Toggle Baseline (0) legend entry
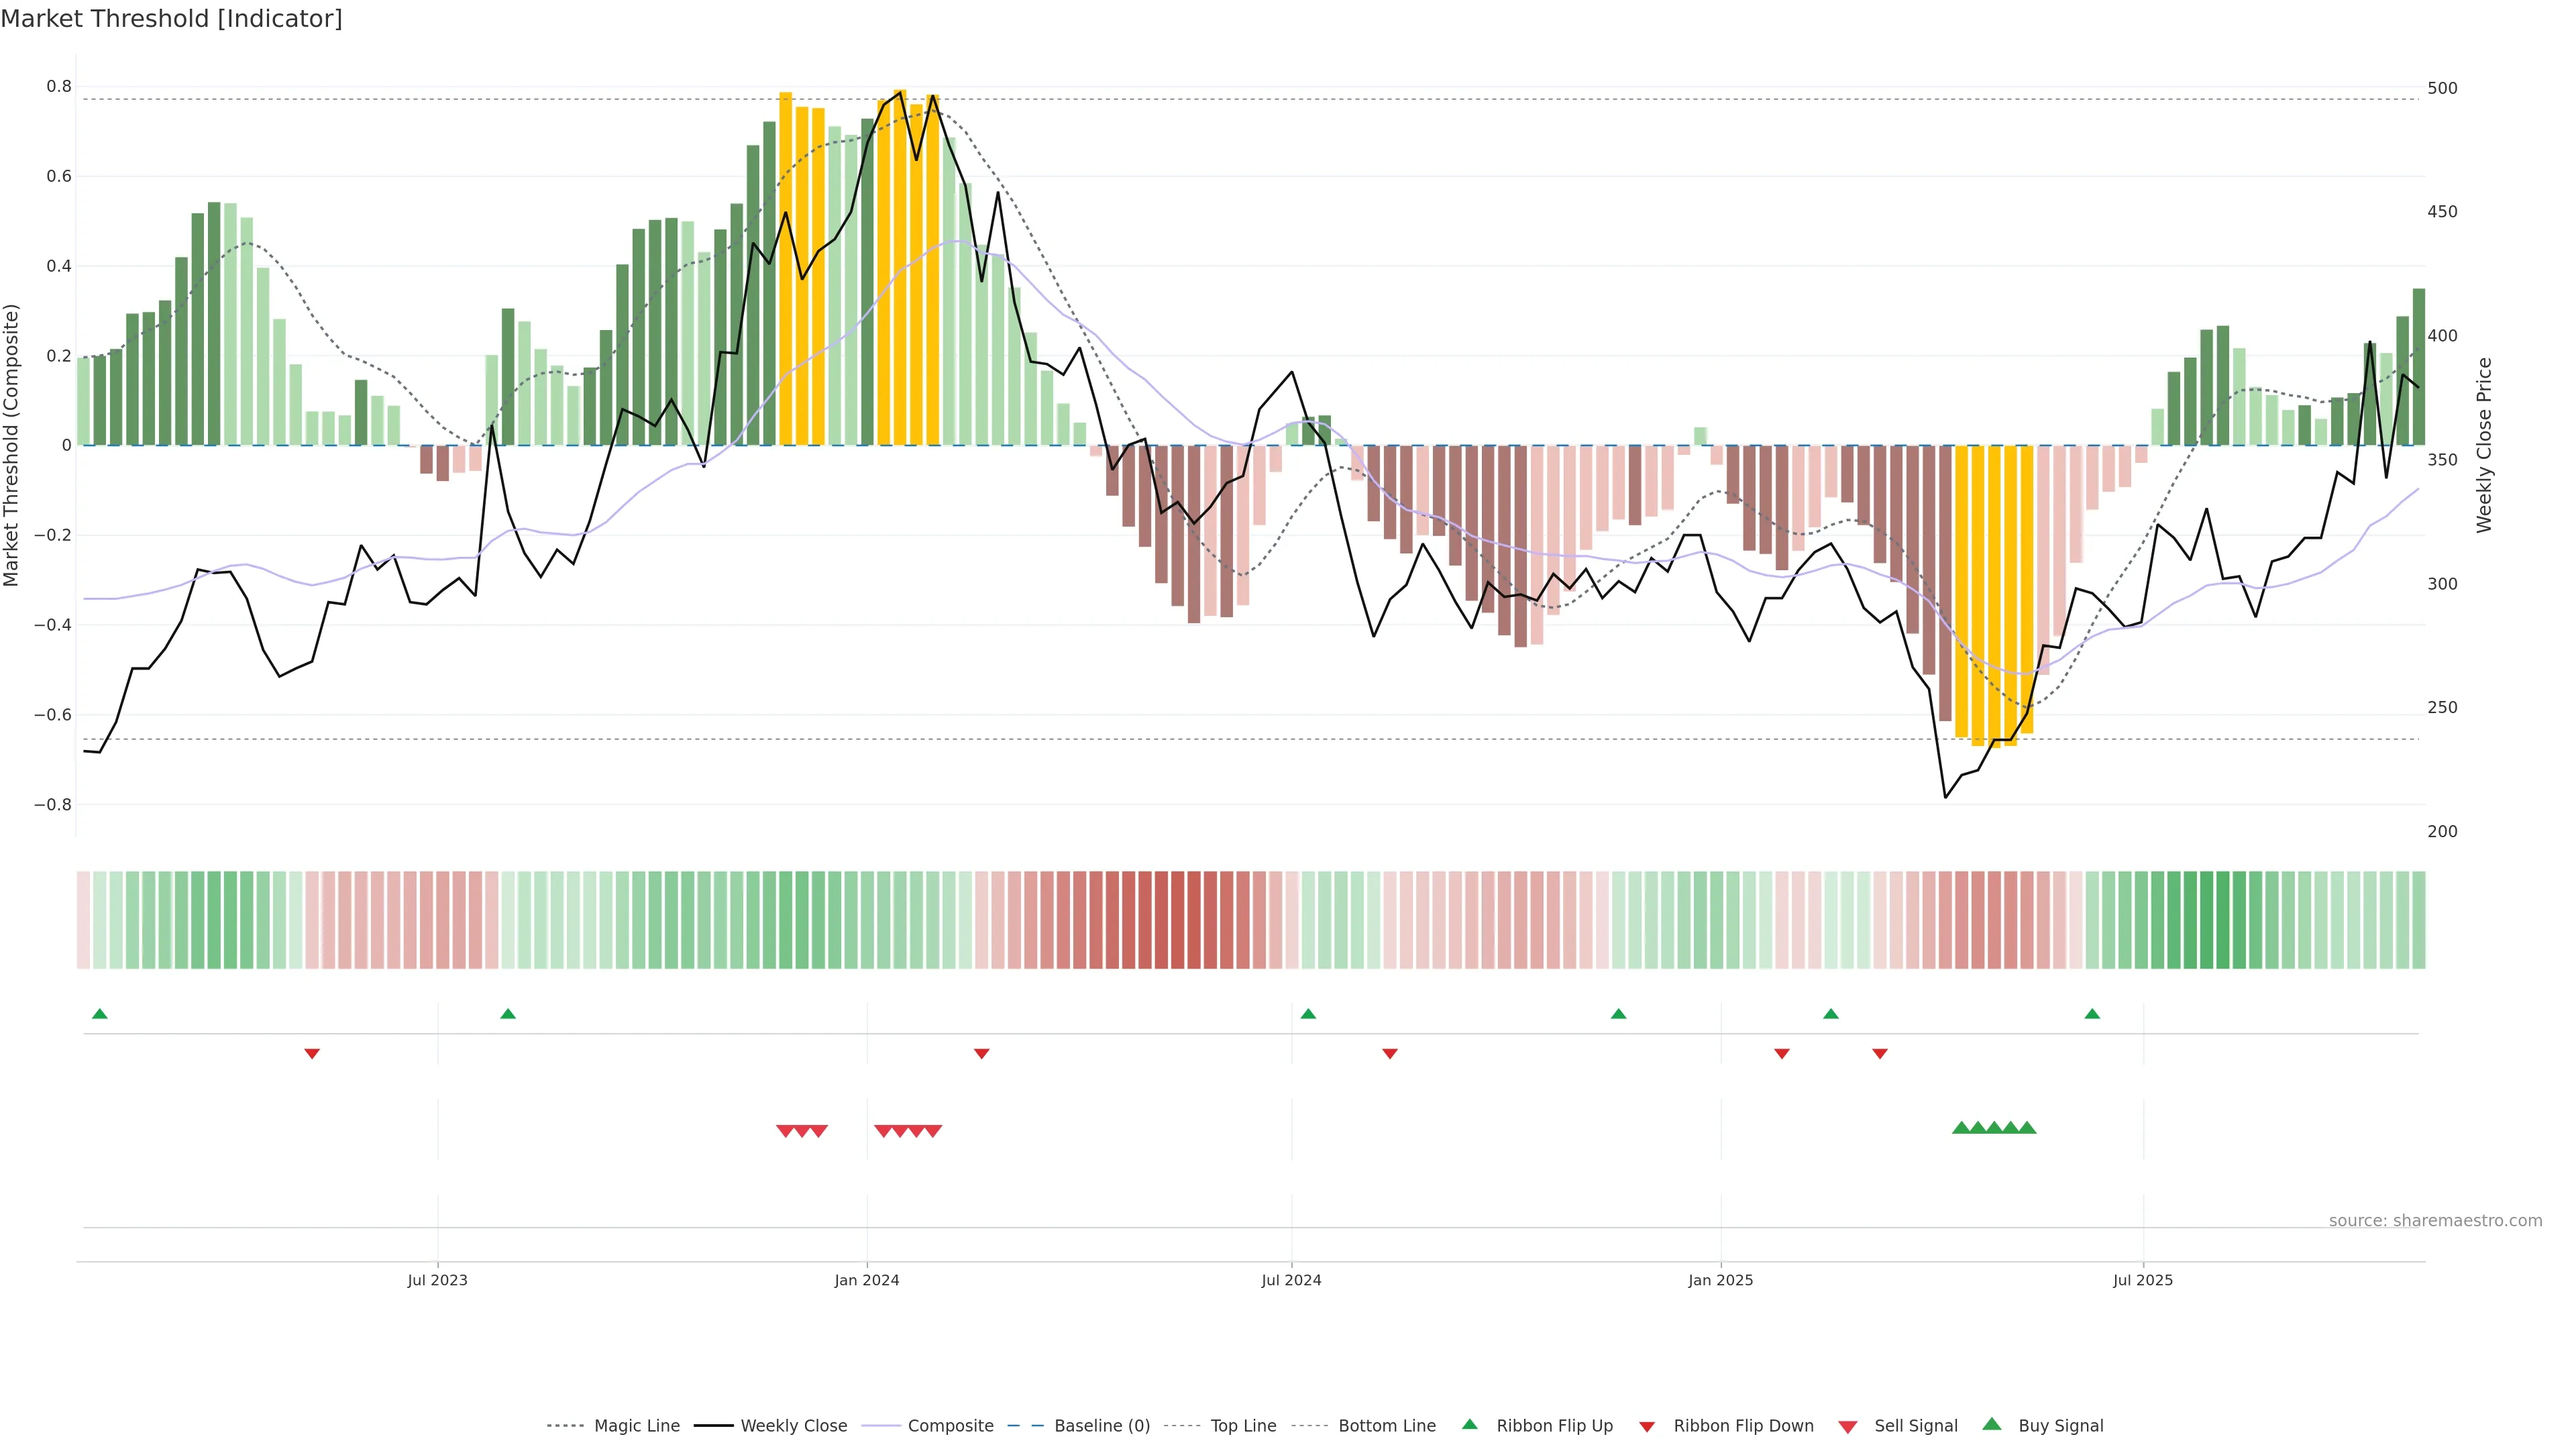The width and height of the screenshot is (2576, 1449). [1101, 1426]
